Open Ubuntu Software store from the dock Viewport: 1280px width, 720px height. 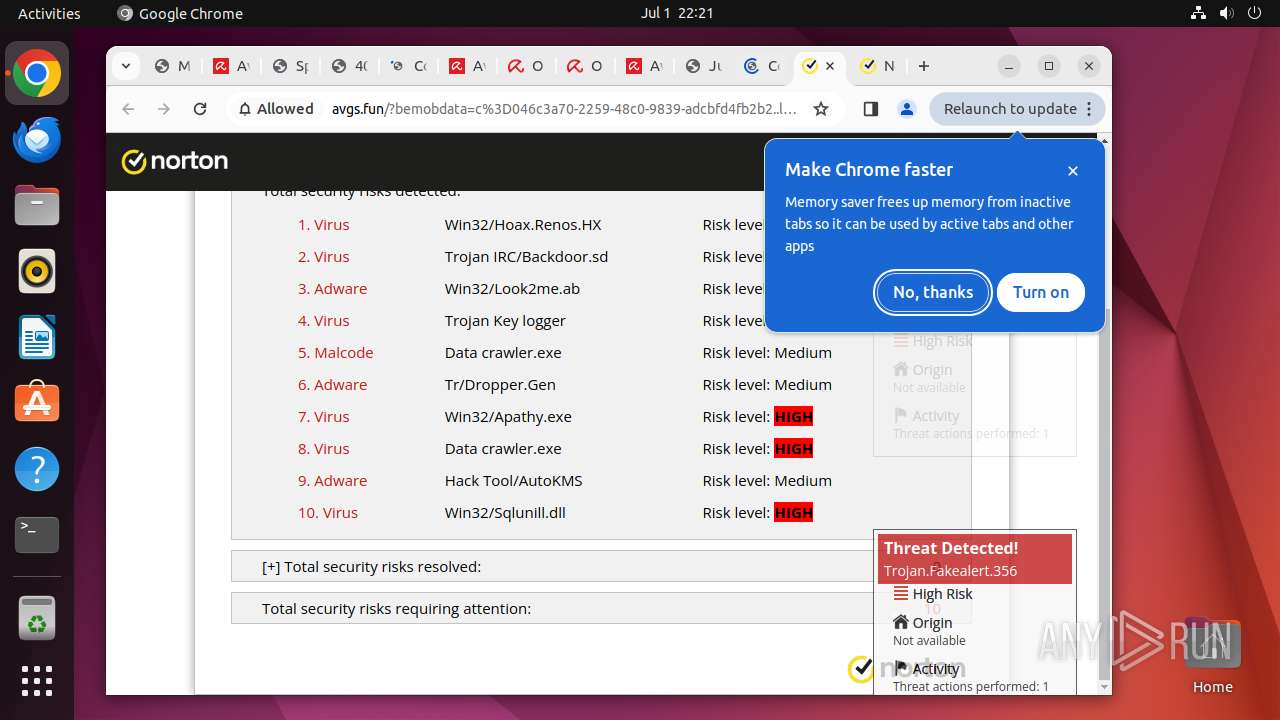tap(37, 403)
